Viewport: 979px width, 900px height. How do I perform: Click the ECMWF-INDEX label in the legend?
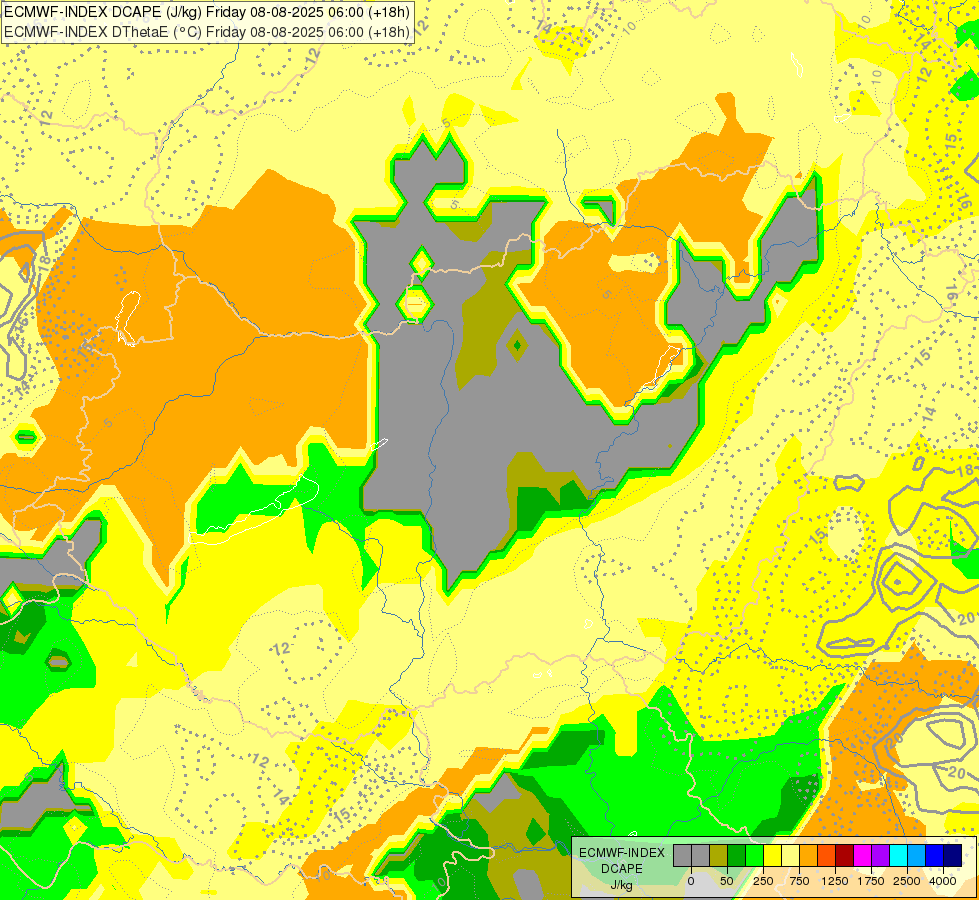tap(622, 853)
